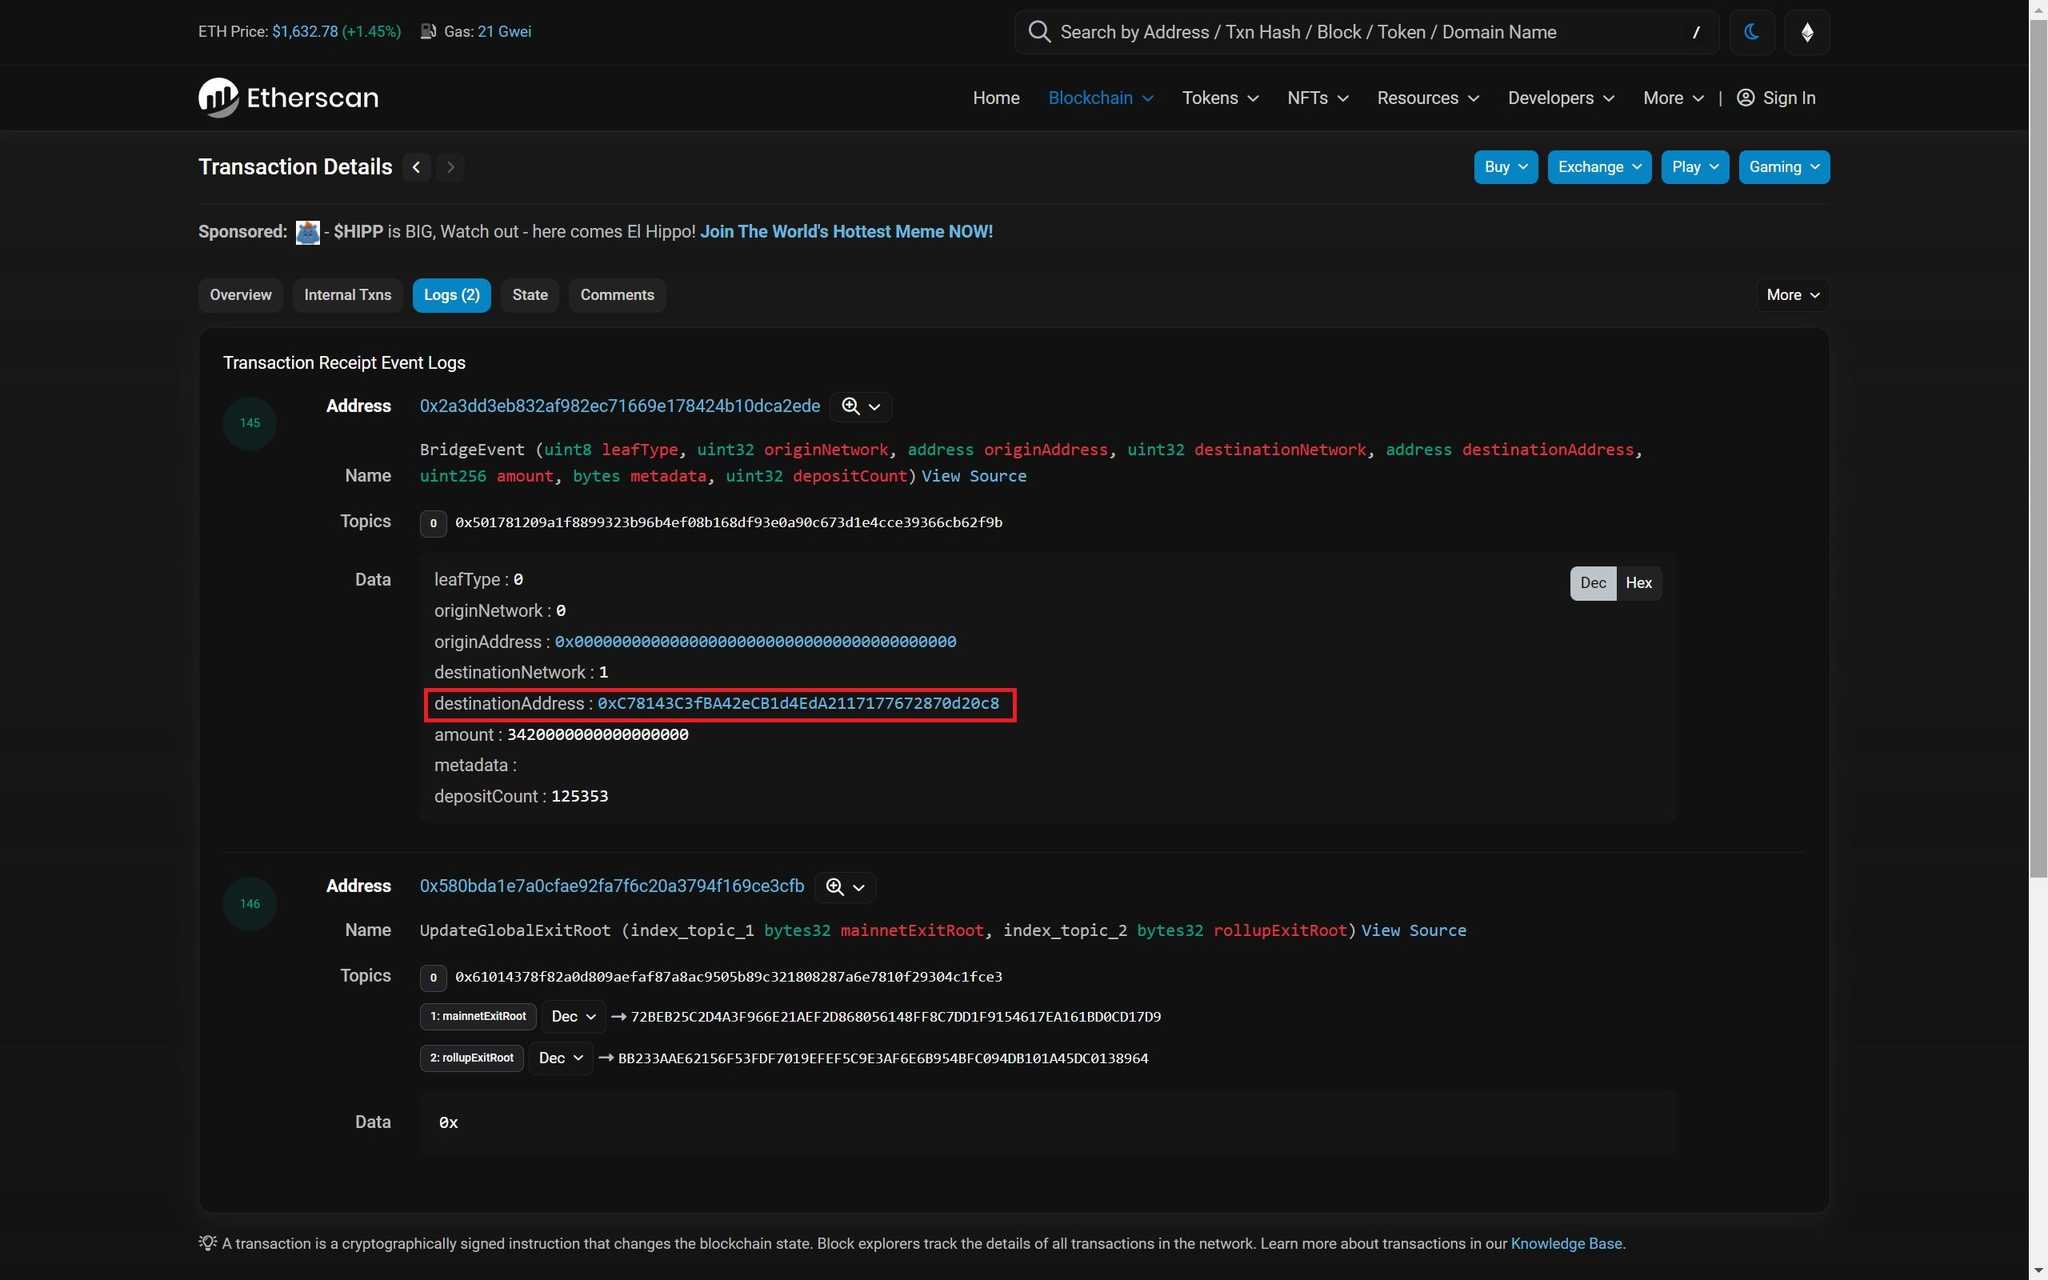Click the Knowledge Base link
The height and width of the screenshot is (1280, 2048).
[1566, 1244]
